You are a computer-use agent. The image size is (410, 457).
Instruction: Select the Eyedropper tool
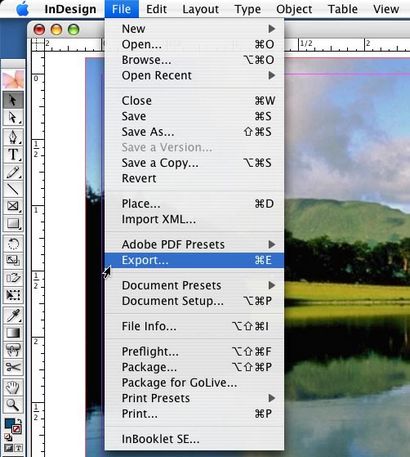(13, 315)
